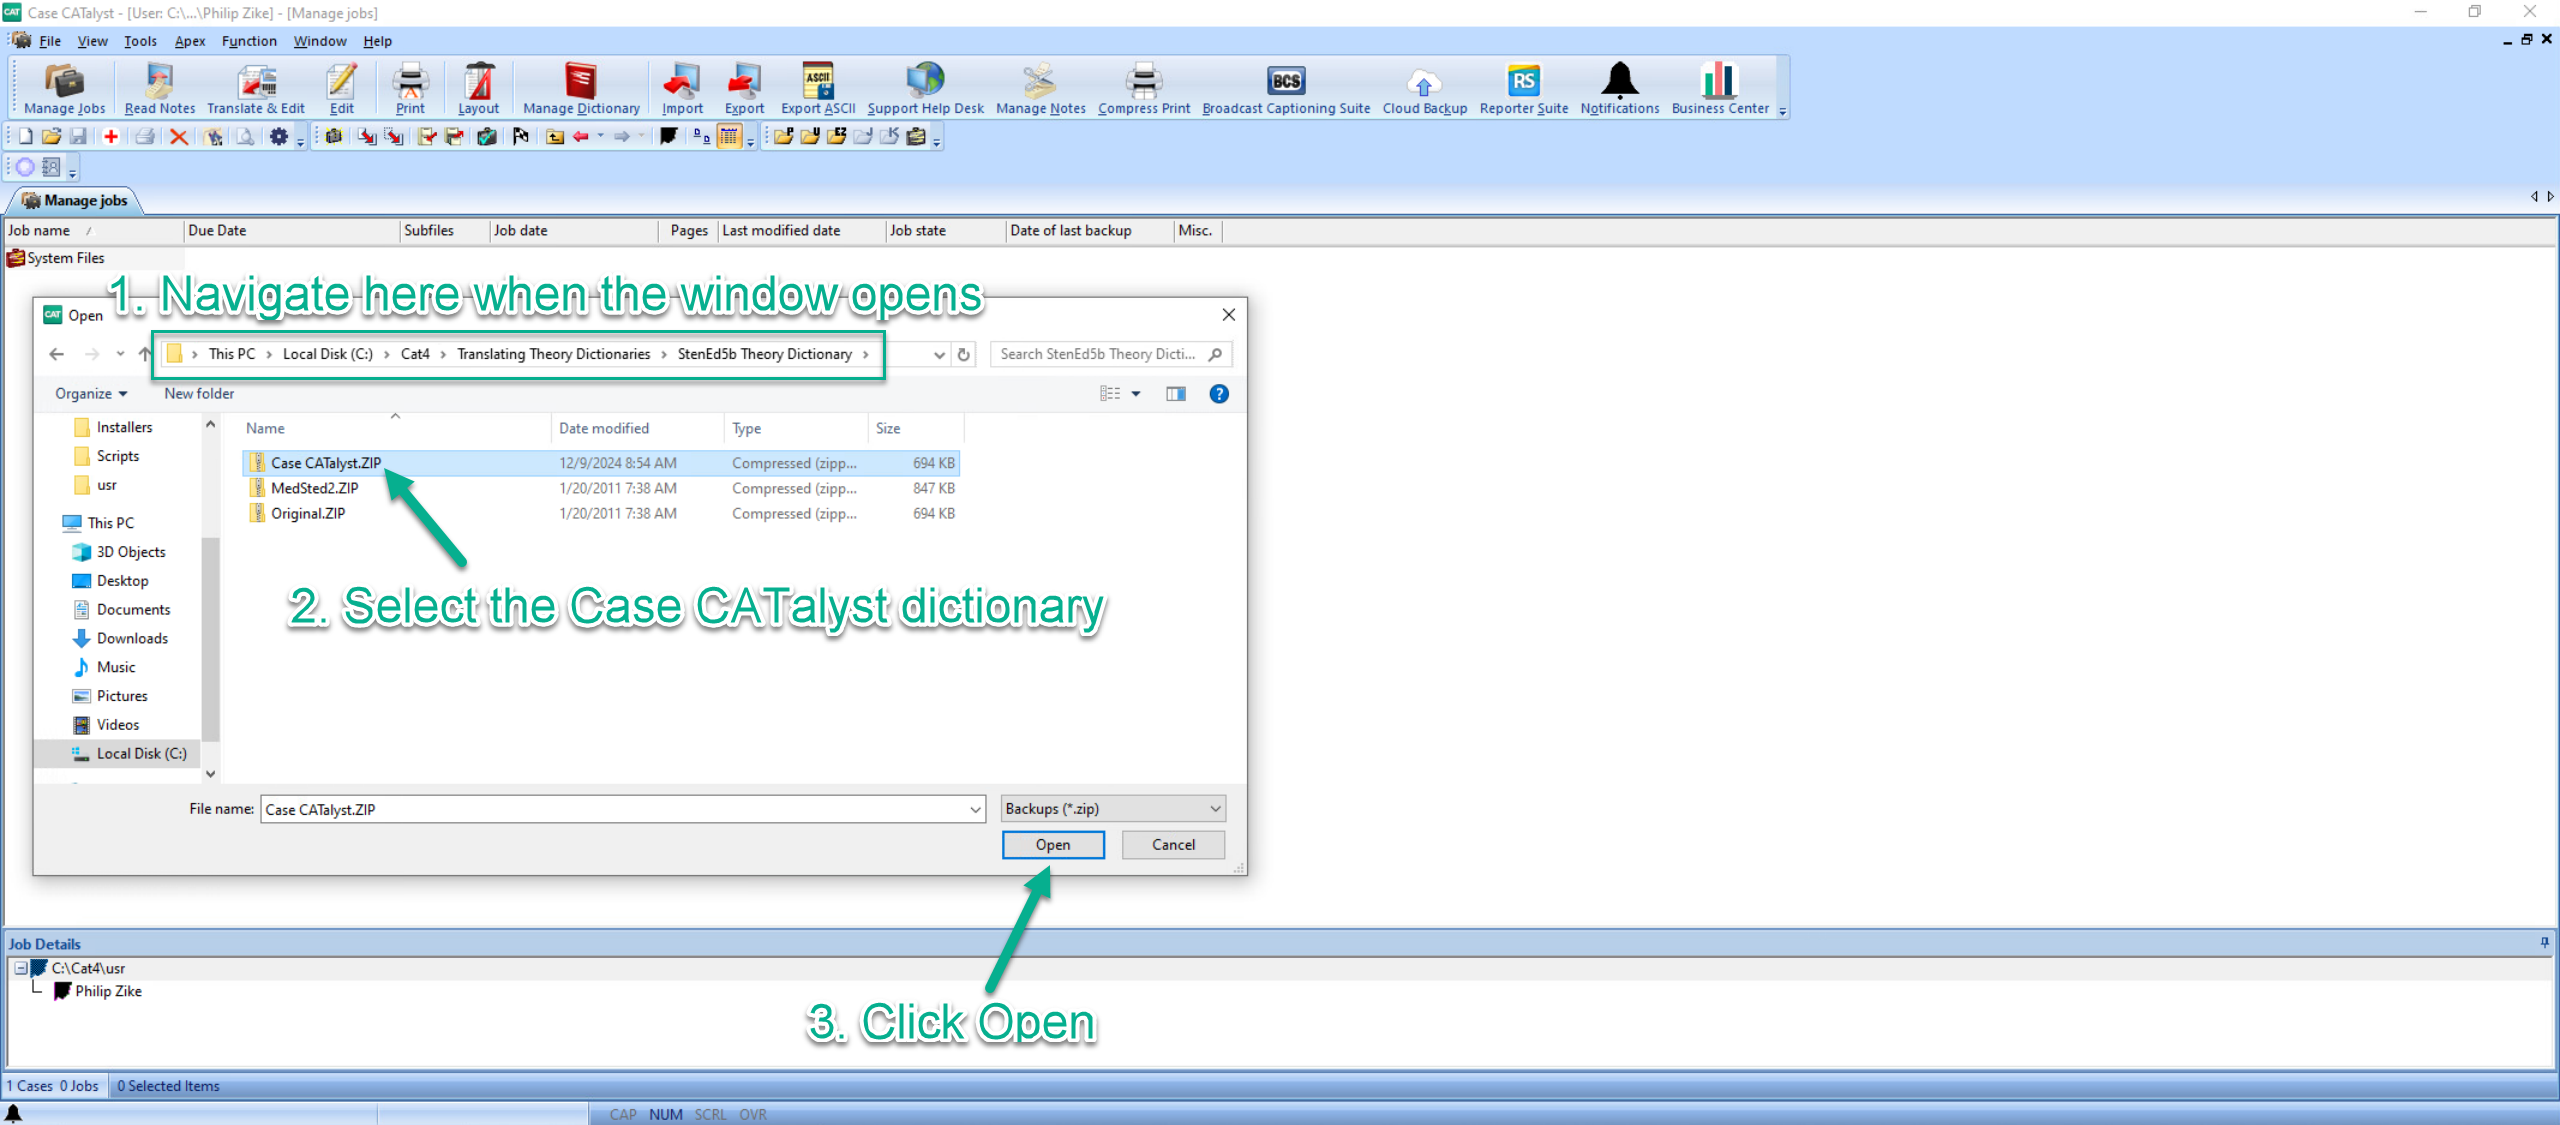Expand the address bar history dropdown
The image size is (2560, 1125).
pyautogui.click(x=939, y=354)
